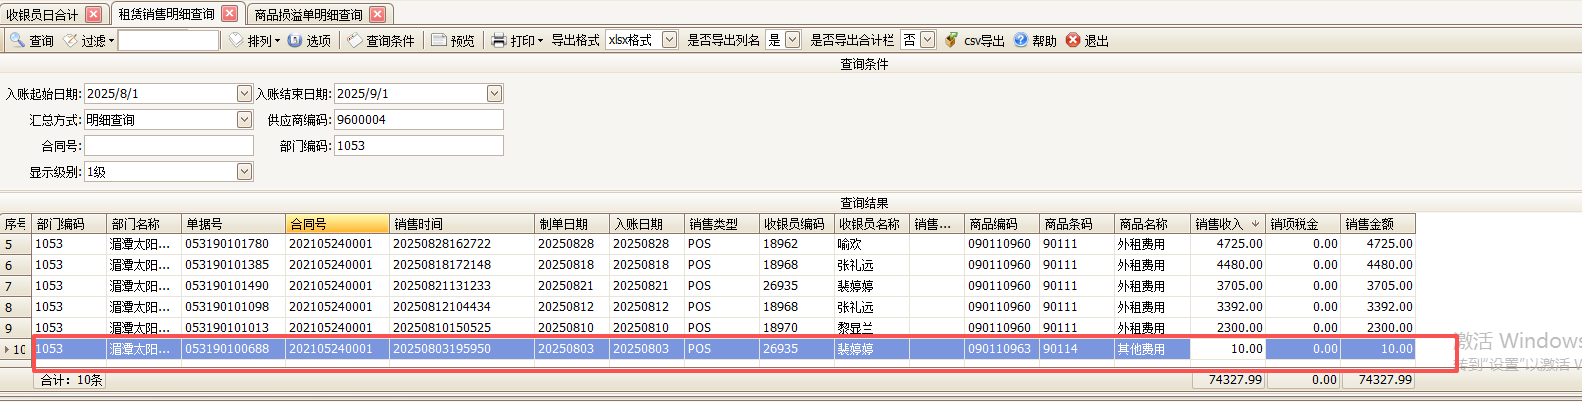The image size is (1582, 402).
Task: Expand the 导出格式 xlsx格式 dropdown
Action: coord(669,40)
